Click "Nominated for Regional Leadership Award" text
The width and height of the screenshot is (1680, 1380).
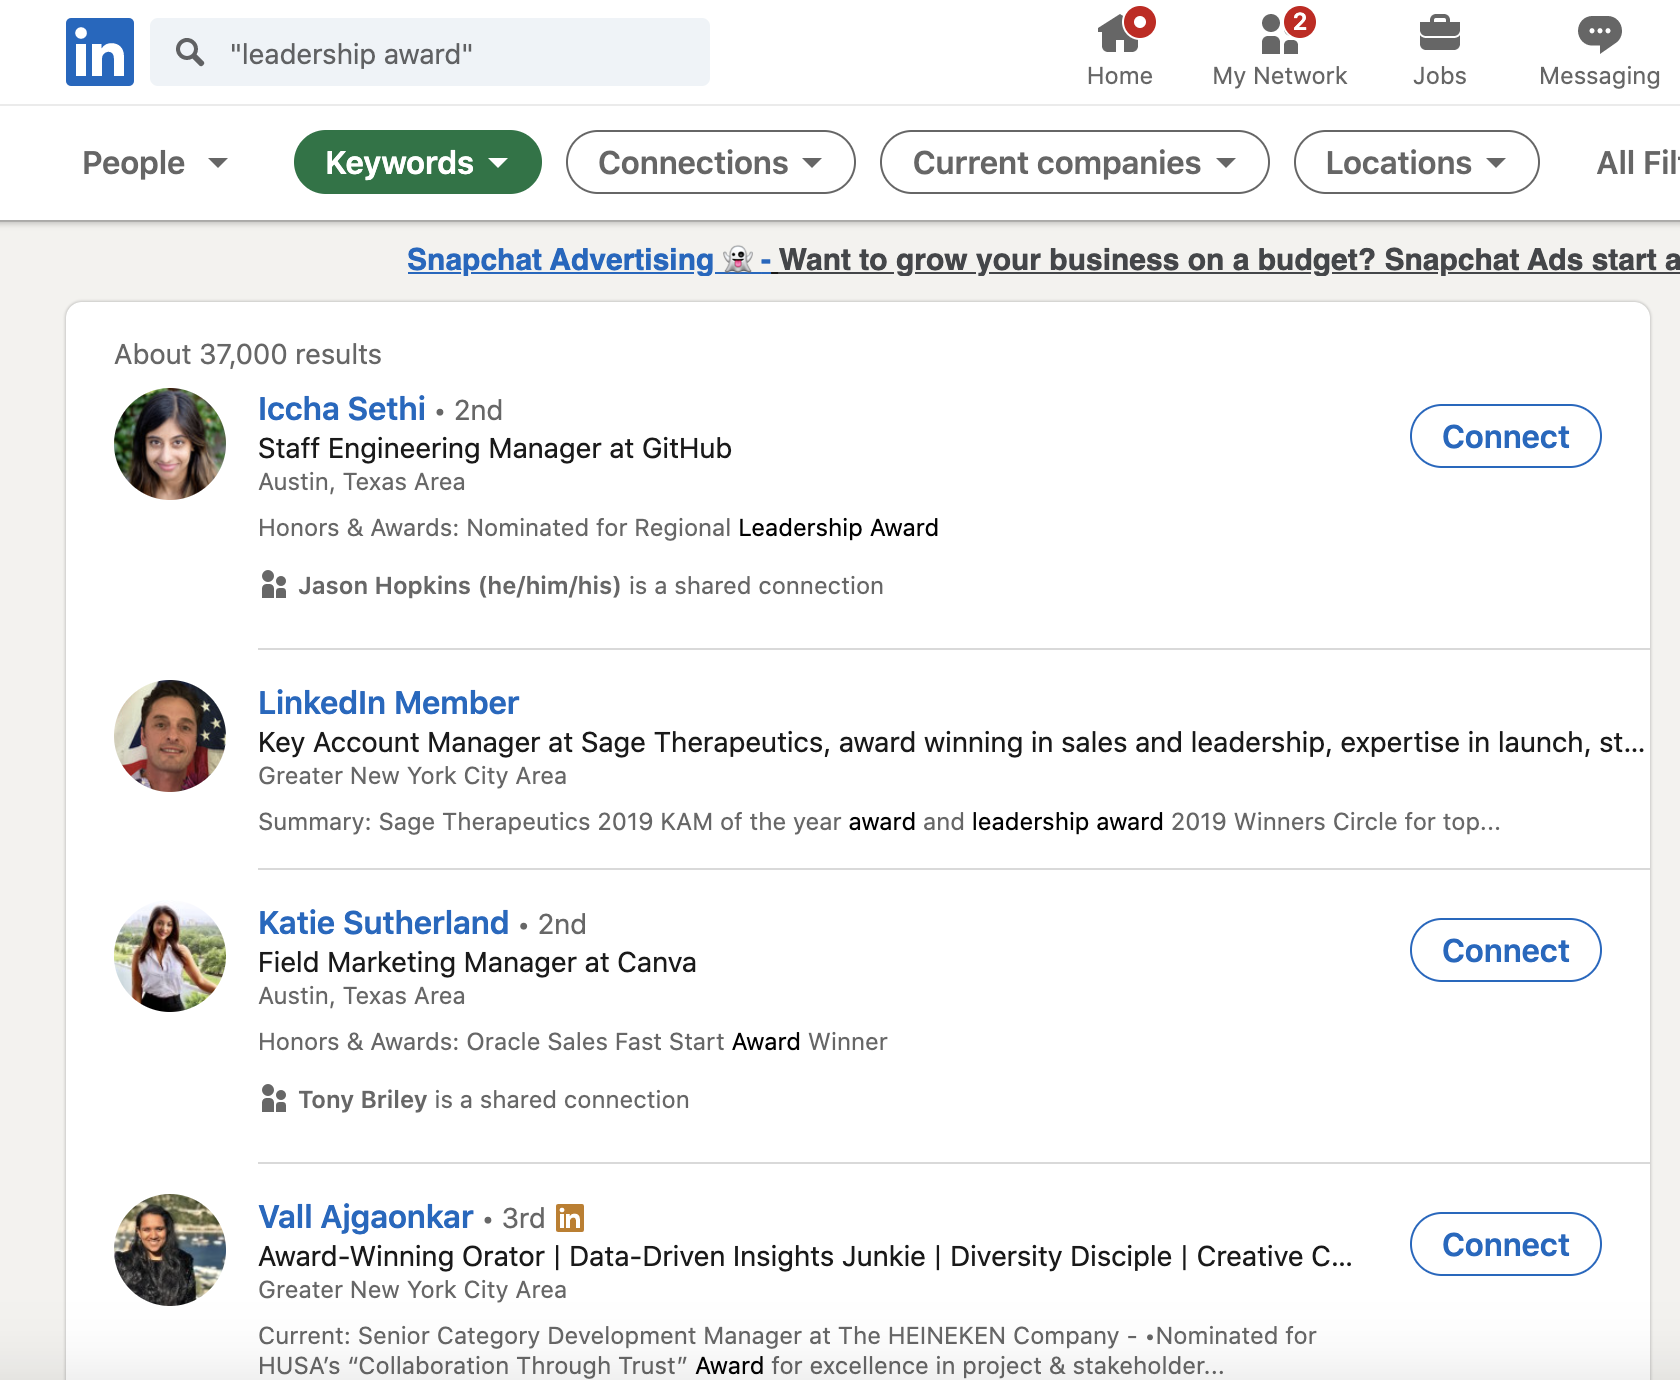coord(702,528)
